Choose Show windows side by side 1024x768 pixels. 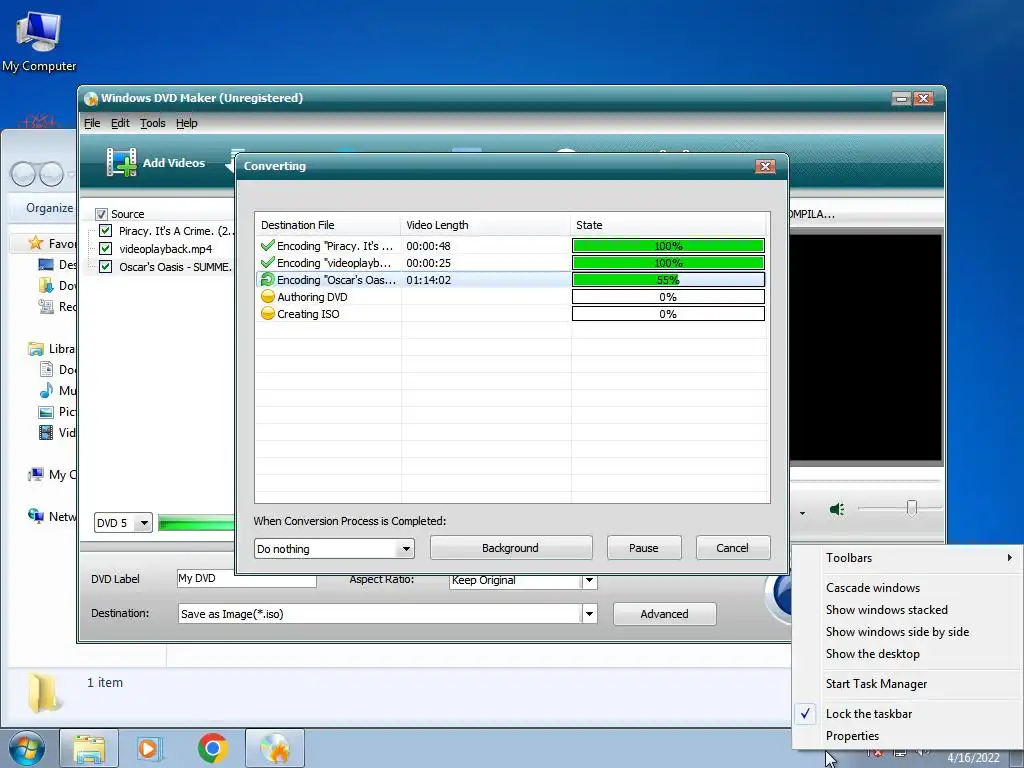coord(897,632)
